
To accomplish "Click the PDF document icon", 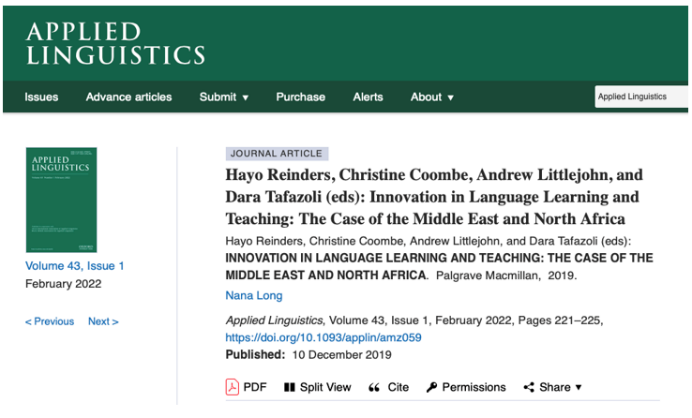I will (232, 387).
